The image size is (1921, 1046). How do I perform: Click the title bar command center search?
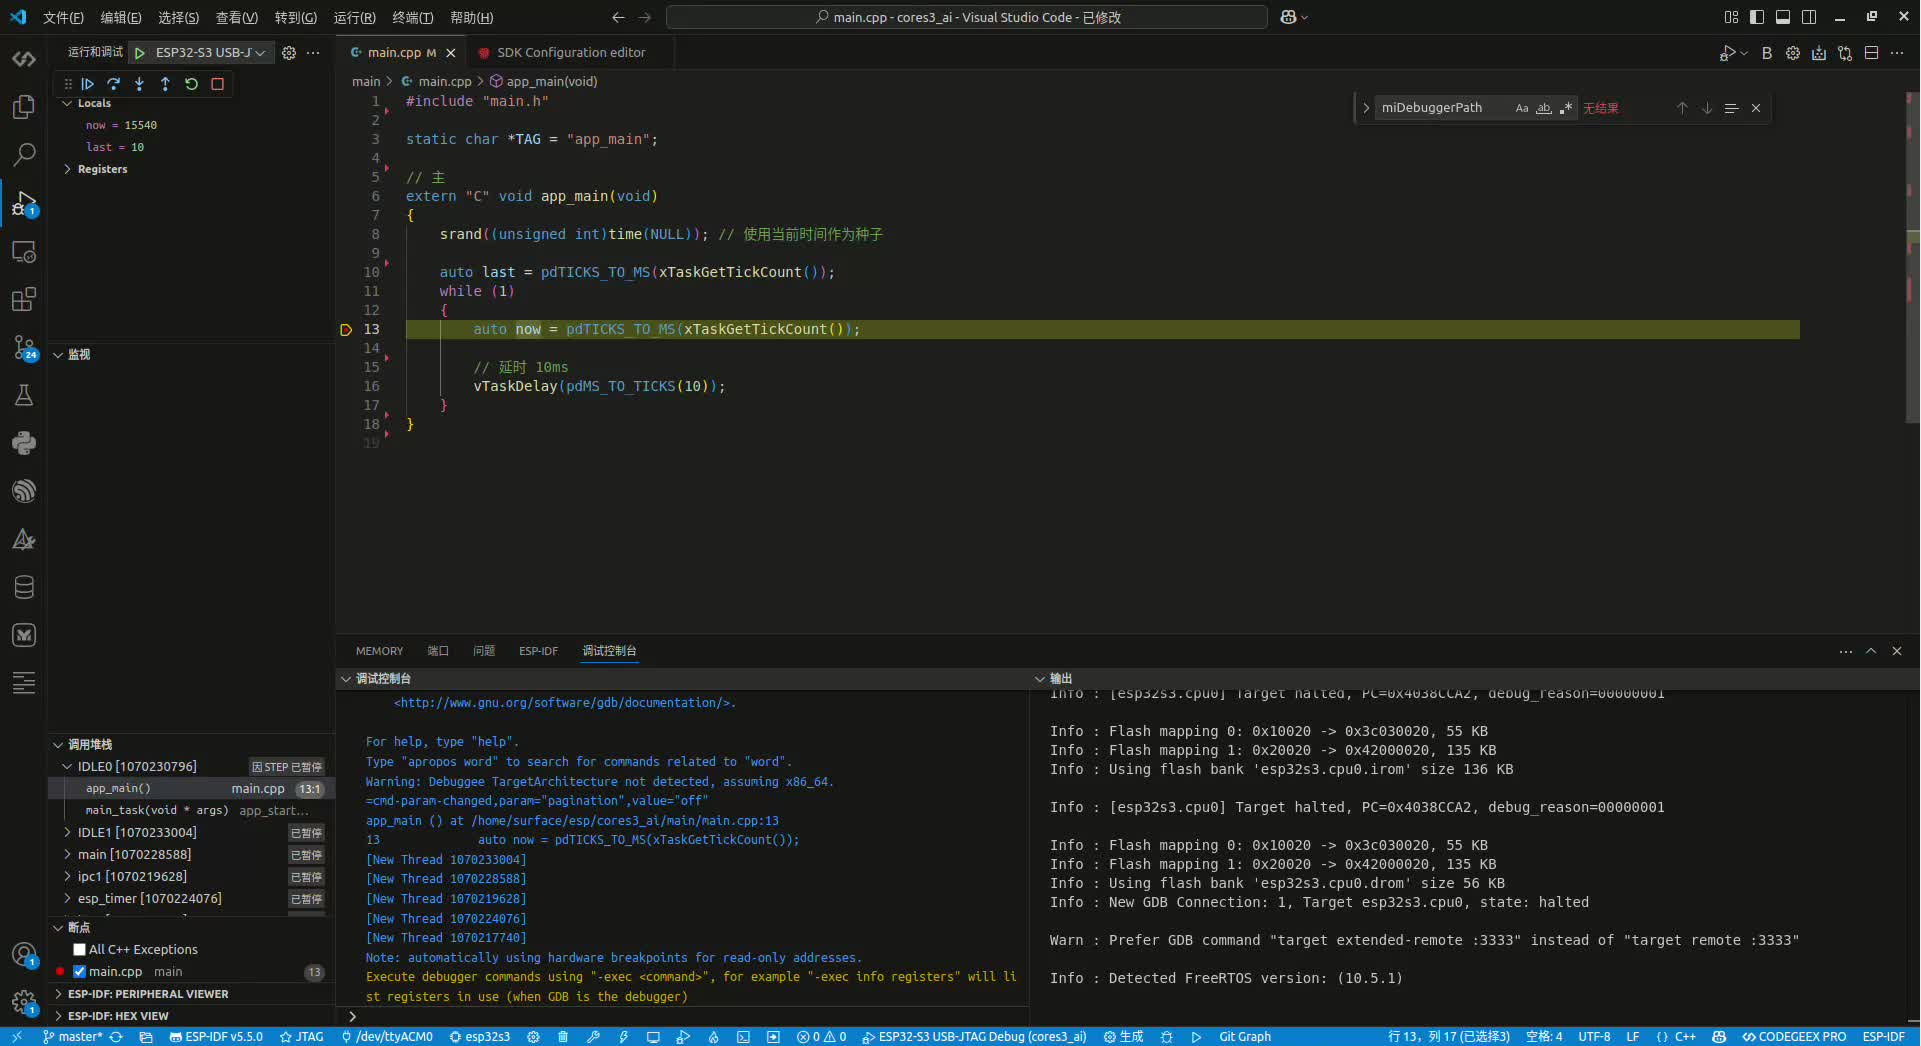pos(967,17)
